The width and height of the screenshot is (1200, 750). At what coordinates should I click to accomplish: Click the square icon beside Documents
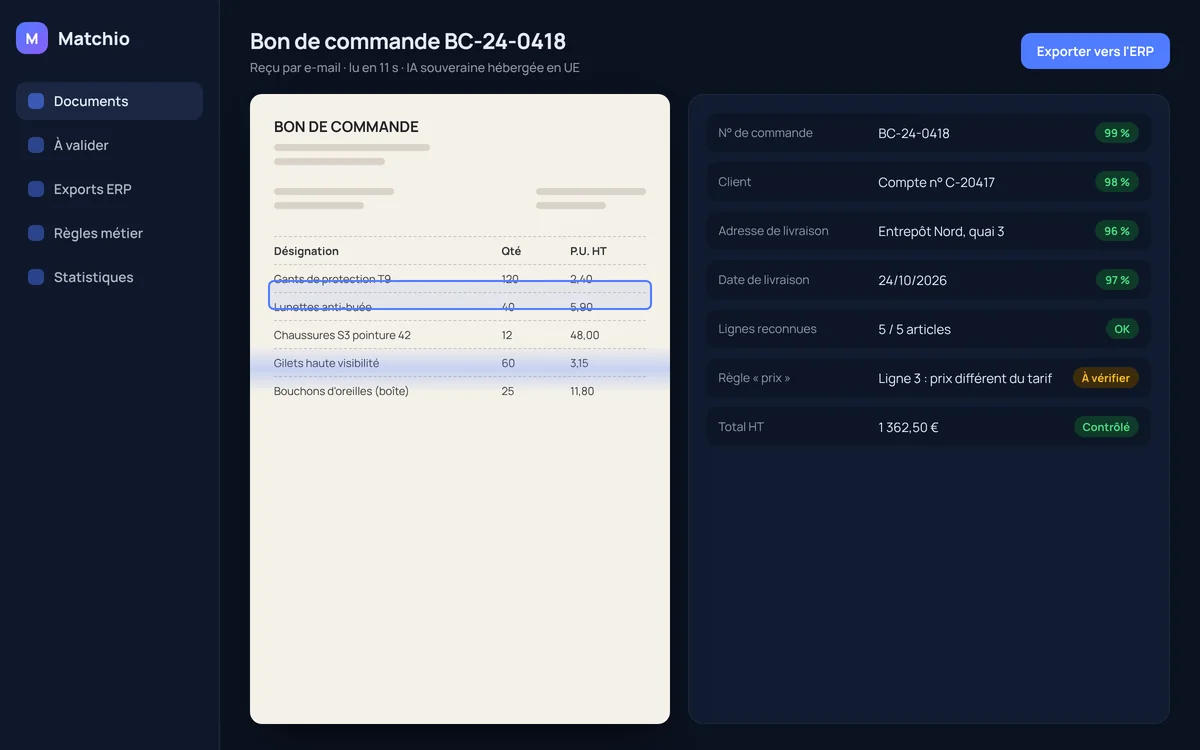pos(36,101)
